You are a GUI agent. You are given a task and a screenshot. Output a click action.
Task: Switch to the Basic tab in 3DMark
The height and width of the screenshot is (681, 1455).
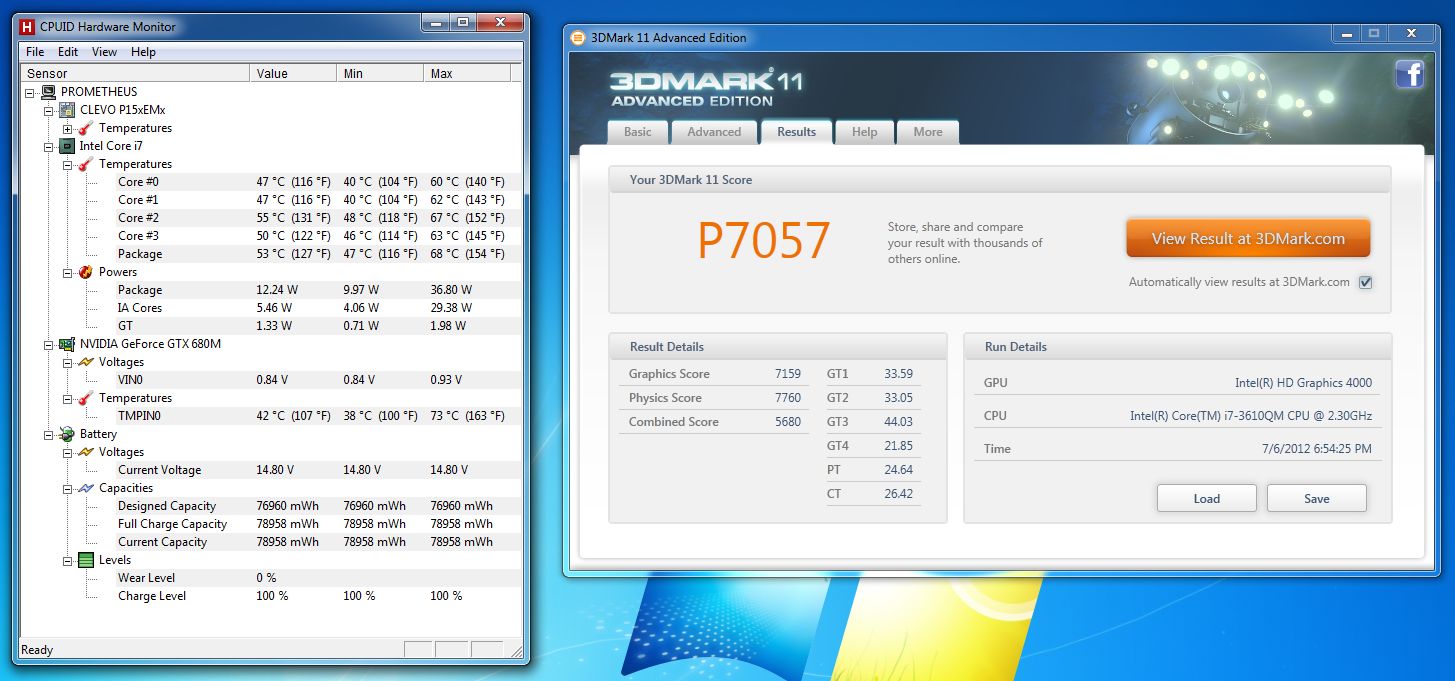point(638,132)
